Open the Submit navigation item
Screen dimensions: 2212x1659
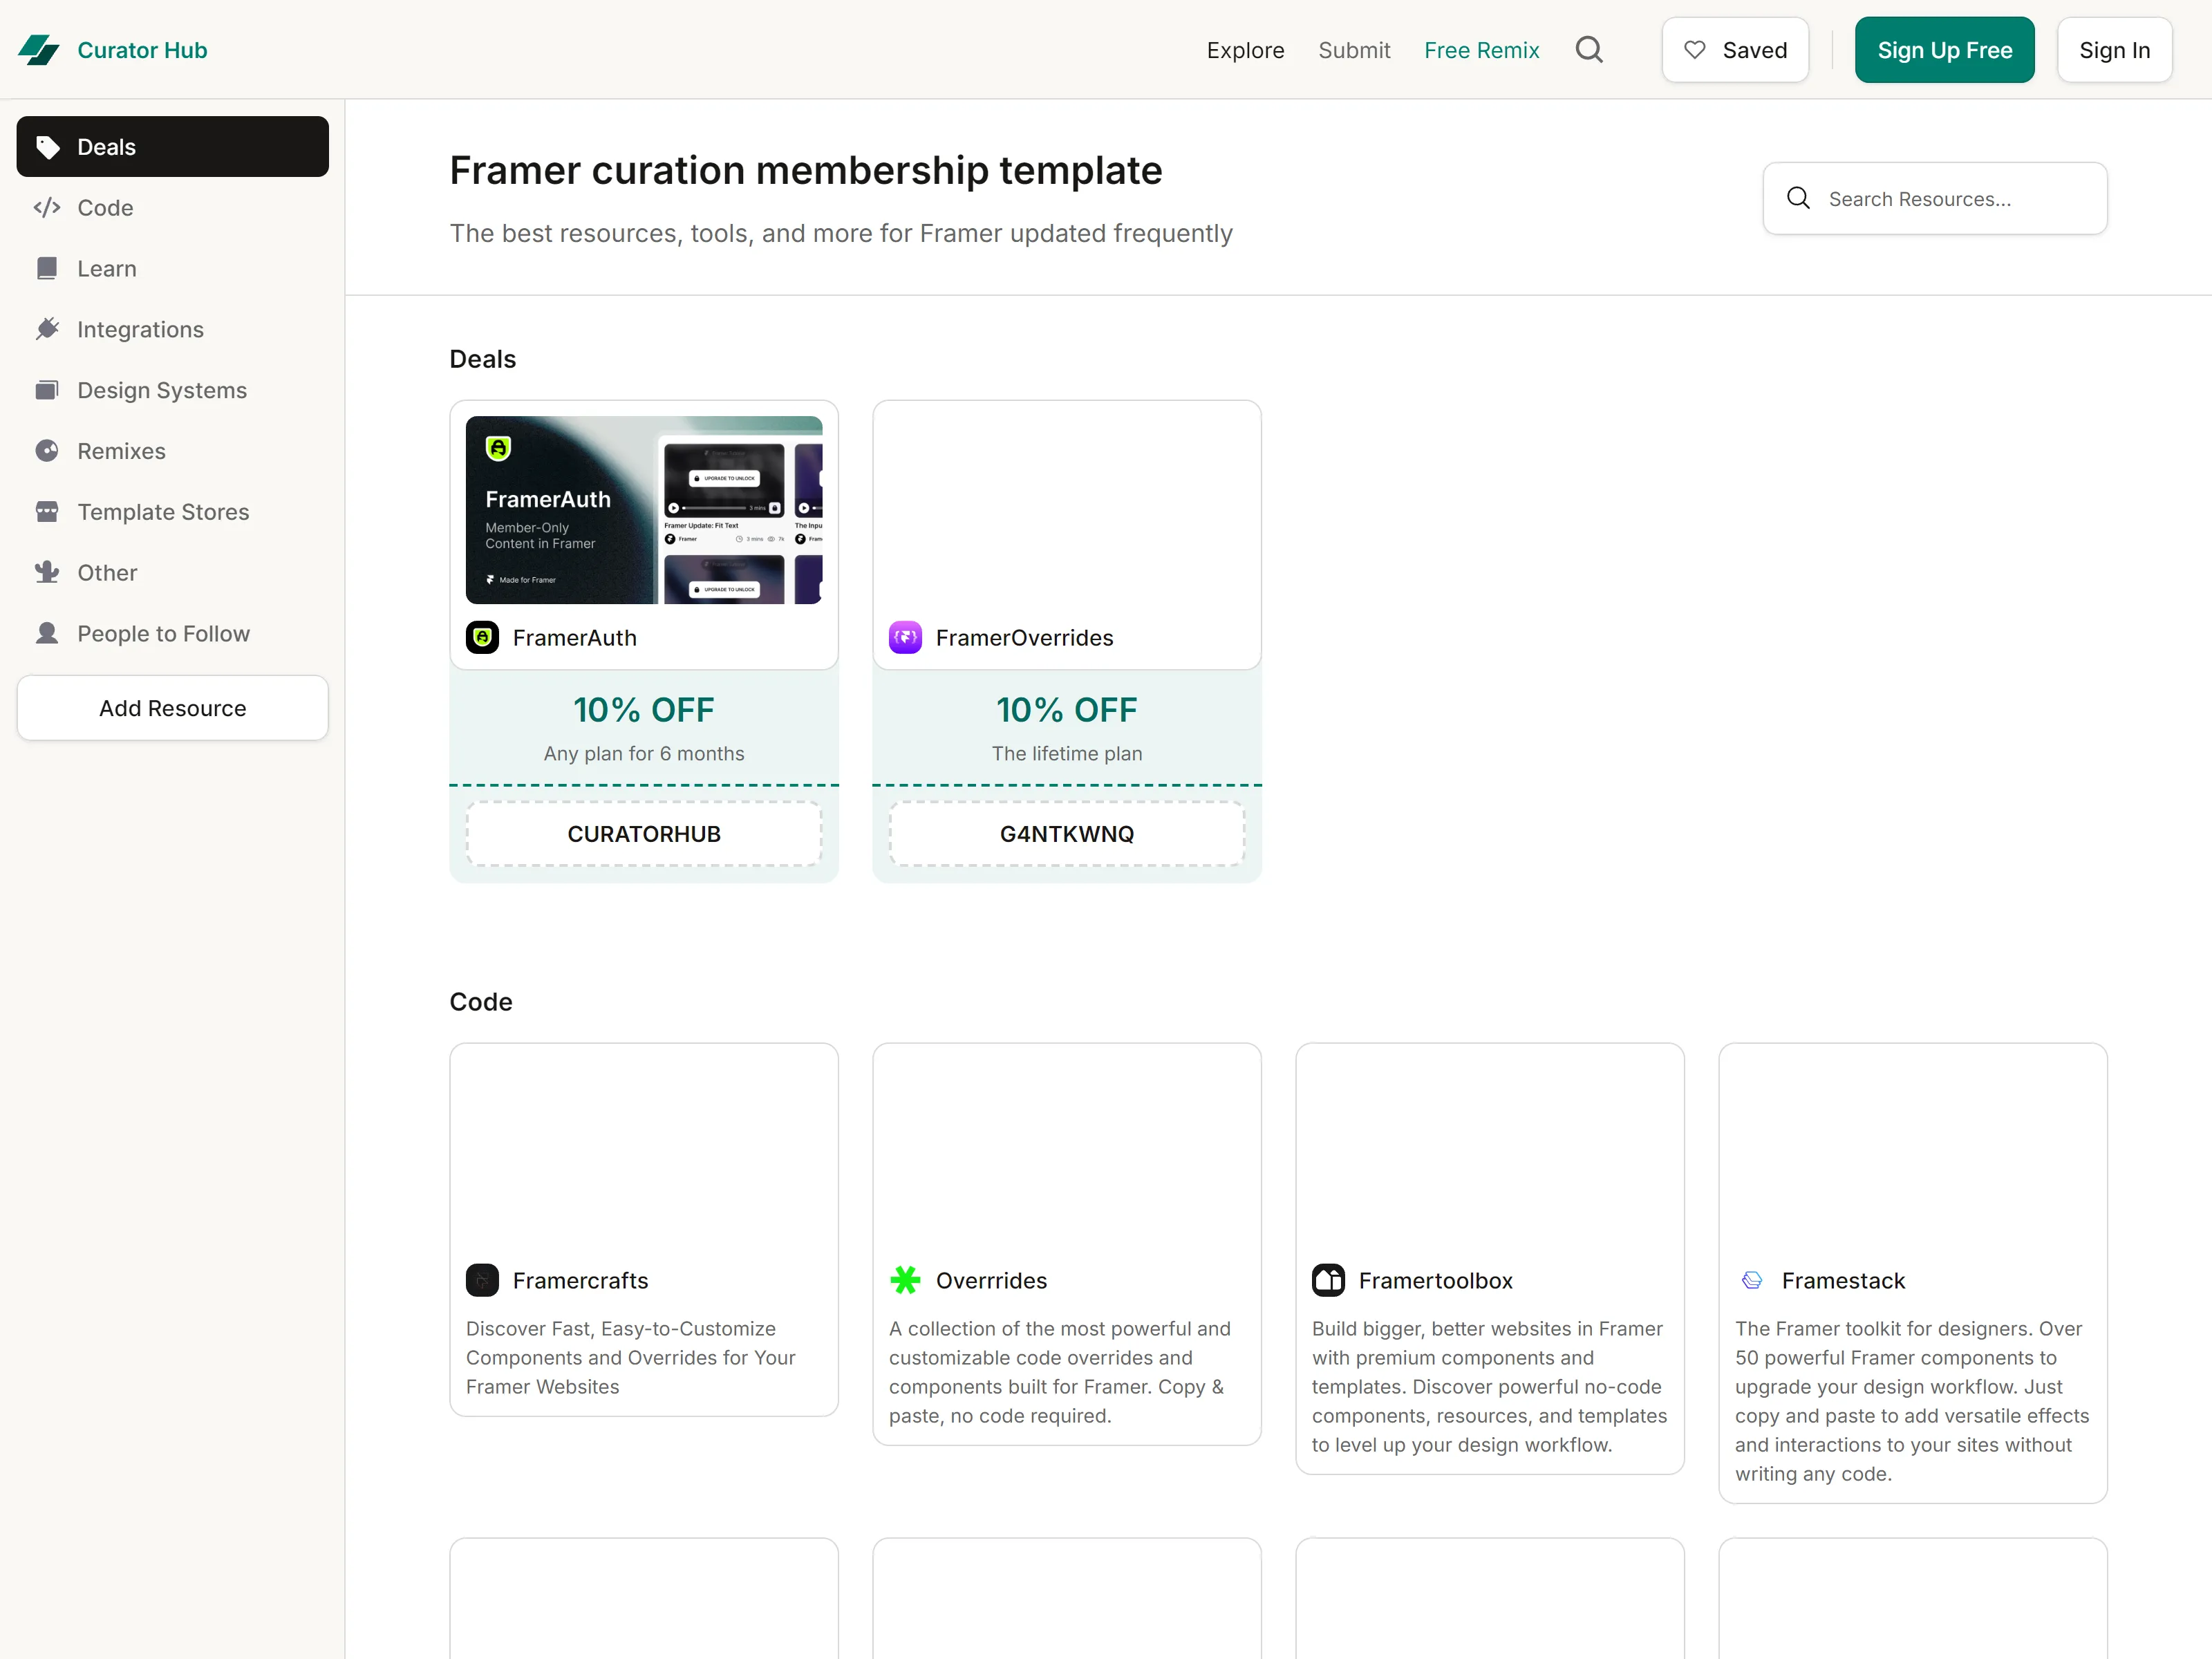[1354, 50]
